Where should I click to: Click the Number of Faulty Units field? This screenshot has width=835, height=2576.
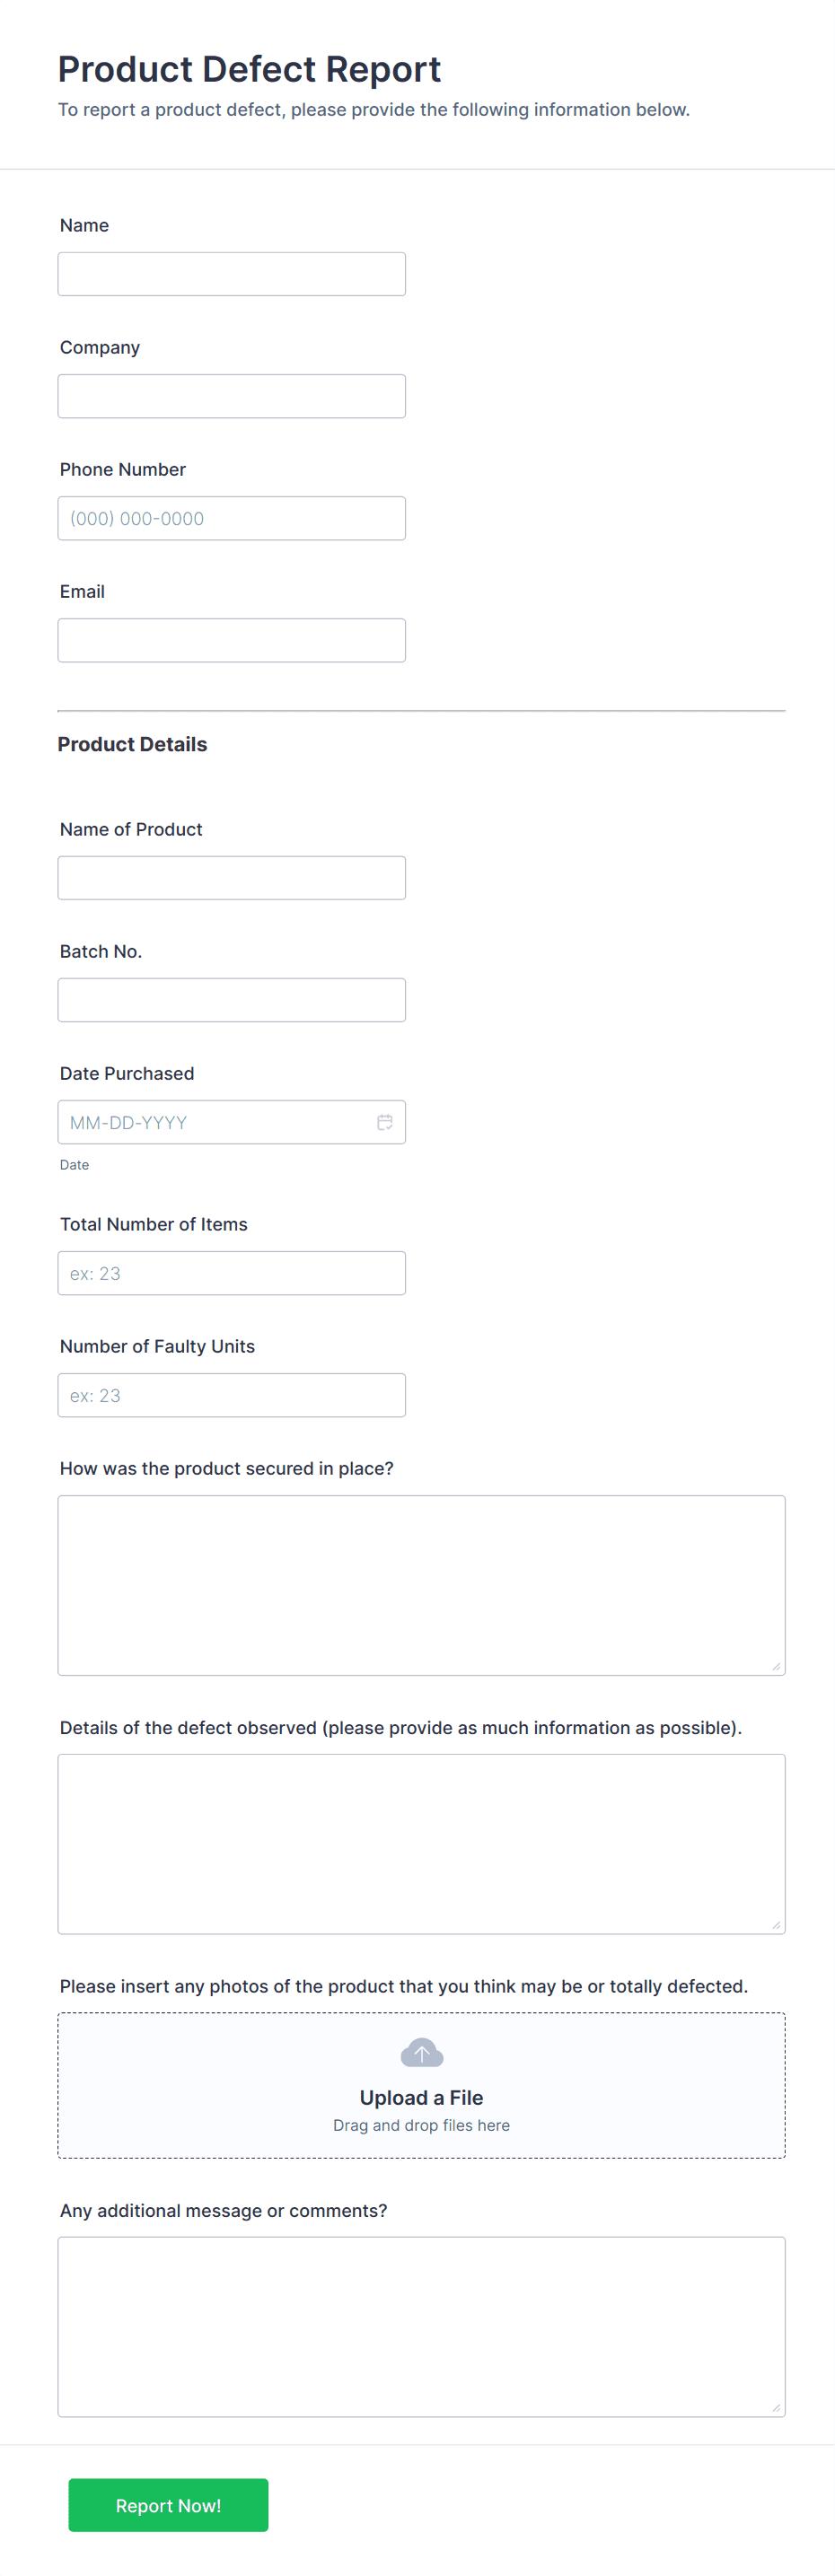tap(231, 1394)
